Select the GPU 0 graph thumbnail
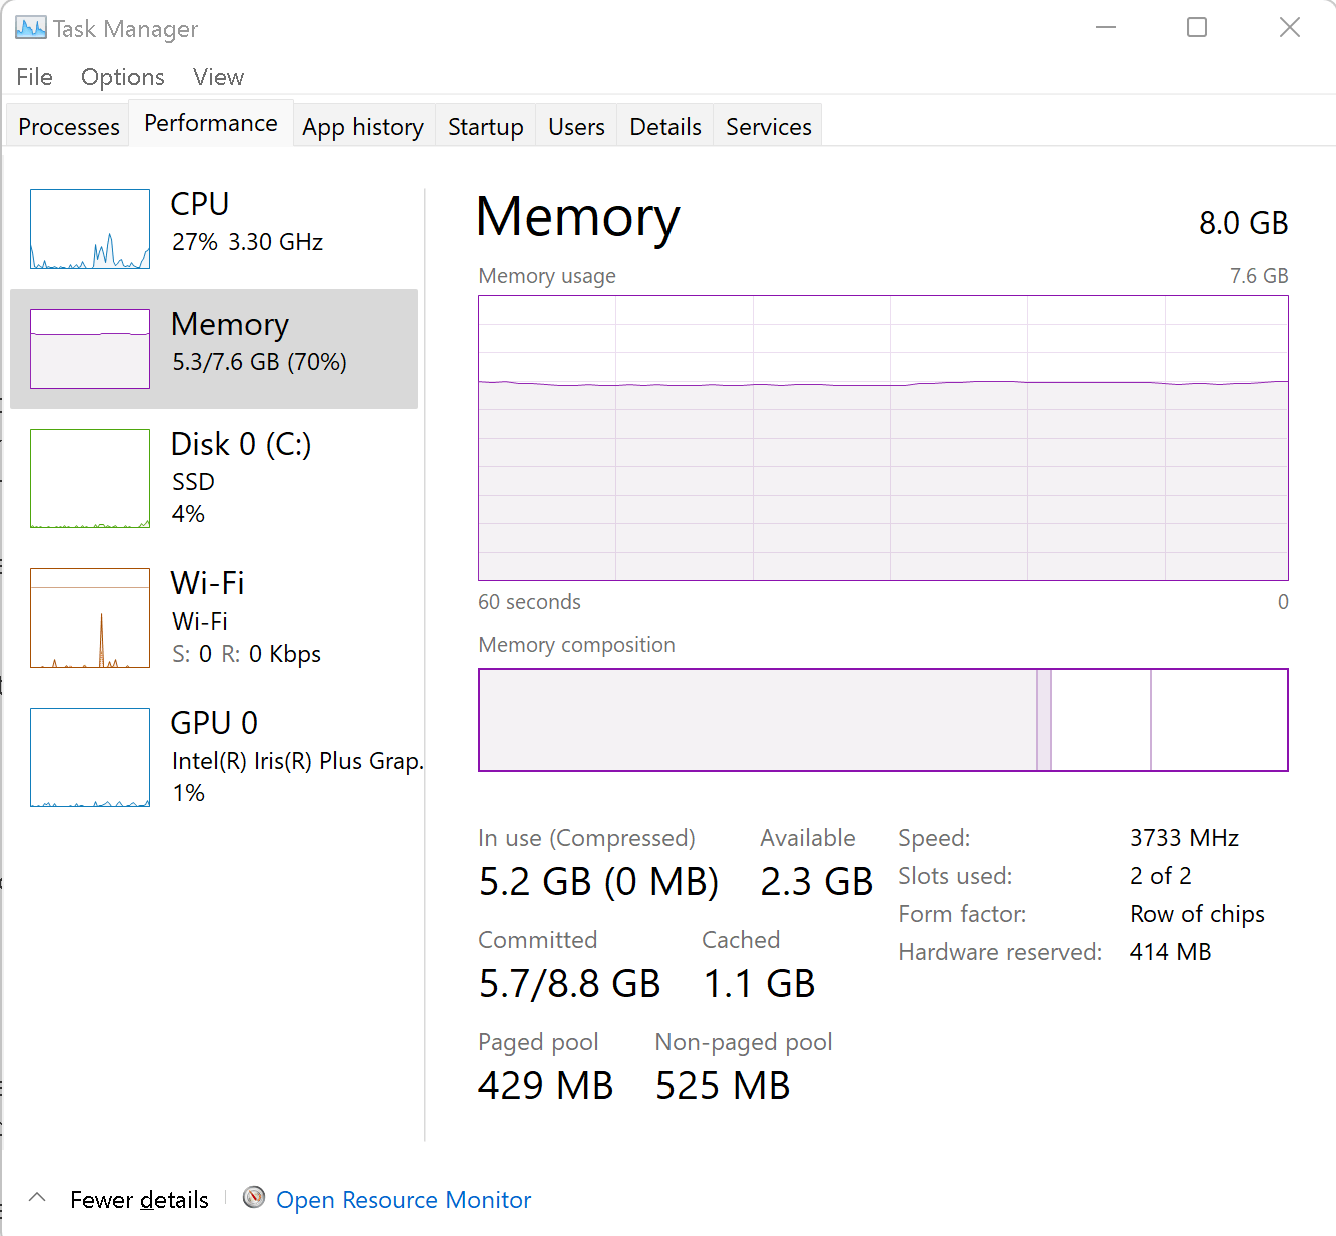 pyautogui.click(x=90, y=757)
